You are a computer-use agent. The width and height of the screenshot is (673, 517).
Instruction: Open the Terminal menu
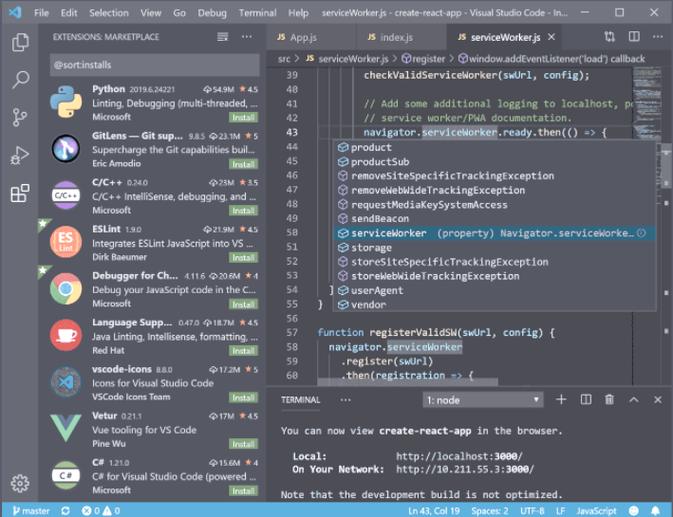(x=257, y=13)
